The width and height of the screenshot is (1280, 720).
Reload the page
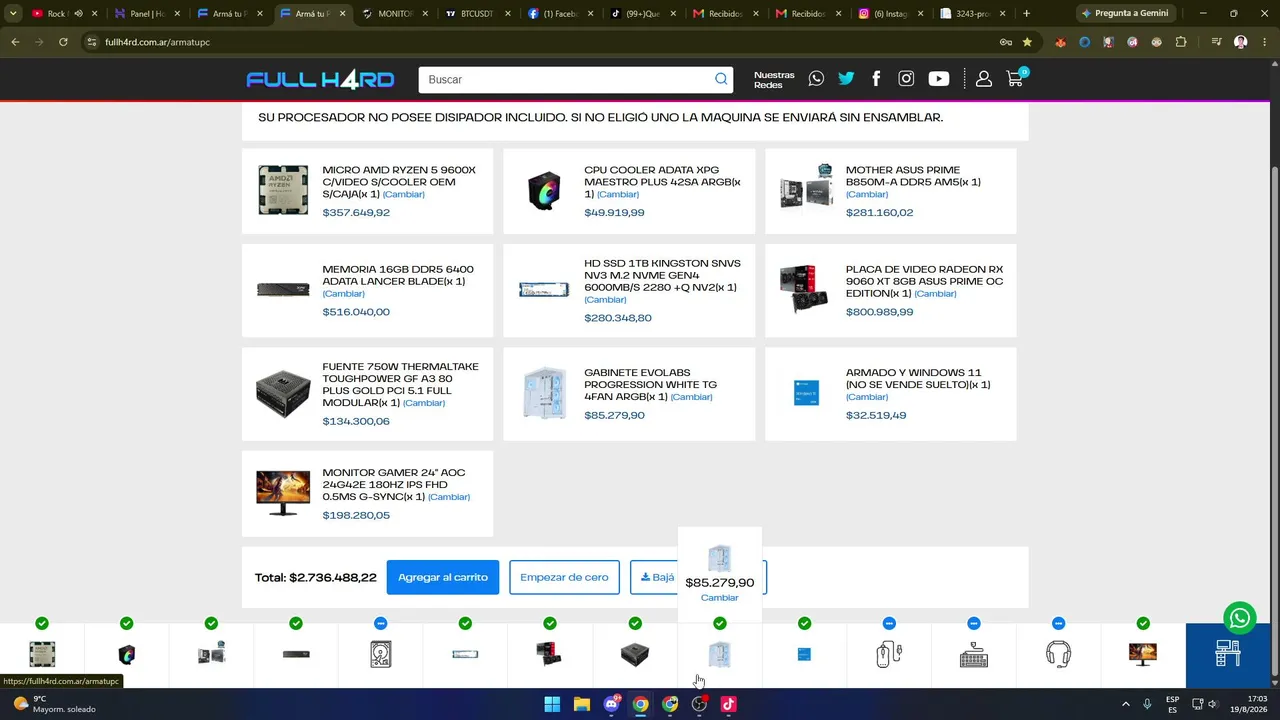(63, 42)
